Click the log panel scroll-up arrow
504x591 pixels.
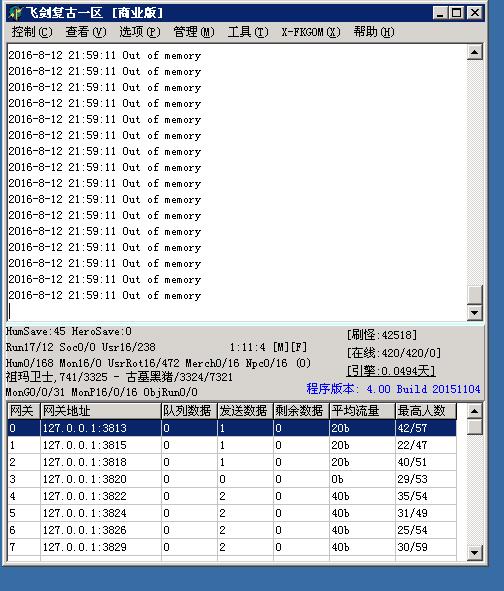click(475, 52)
